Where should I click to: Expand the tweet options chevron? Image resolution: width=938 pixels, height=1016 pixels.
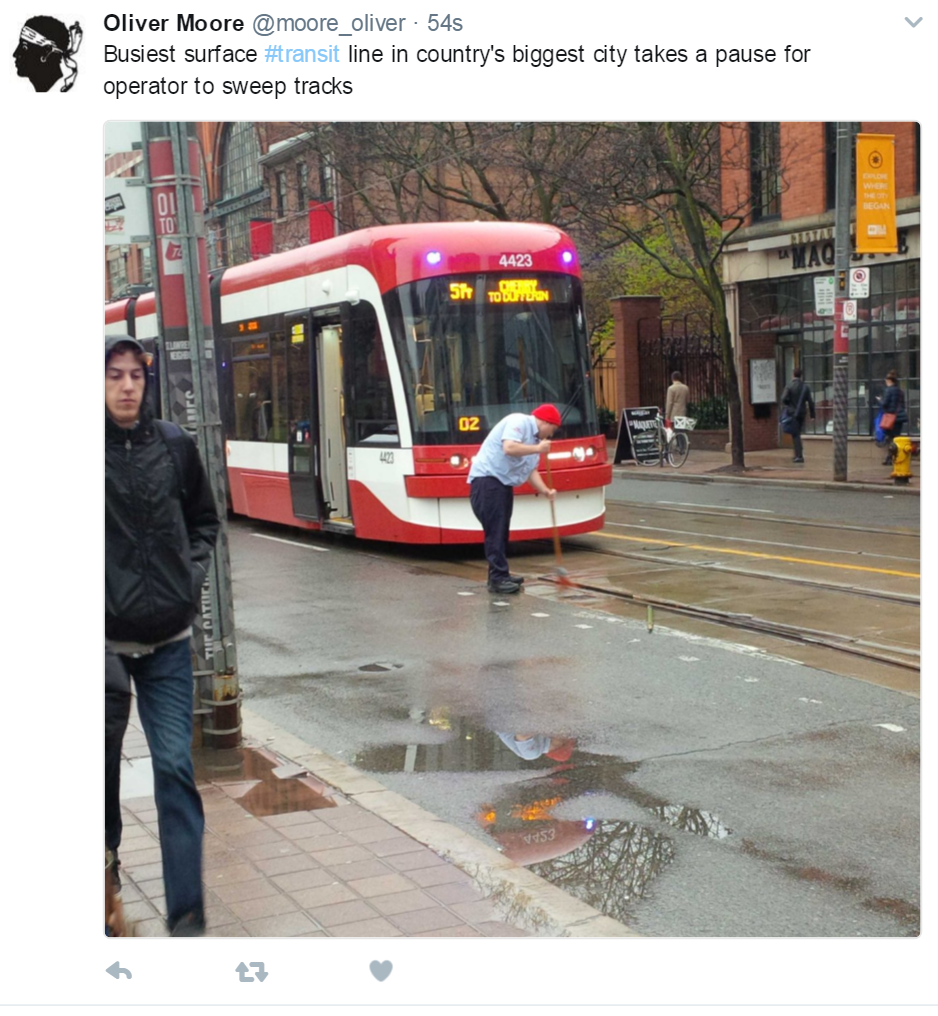click(x=913, y=23)
